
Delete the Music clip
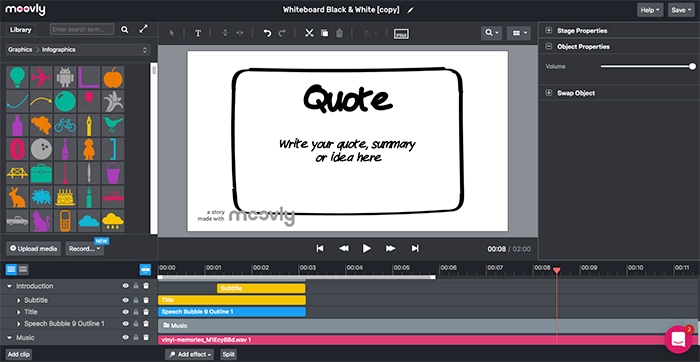point(146,338)
